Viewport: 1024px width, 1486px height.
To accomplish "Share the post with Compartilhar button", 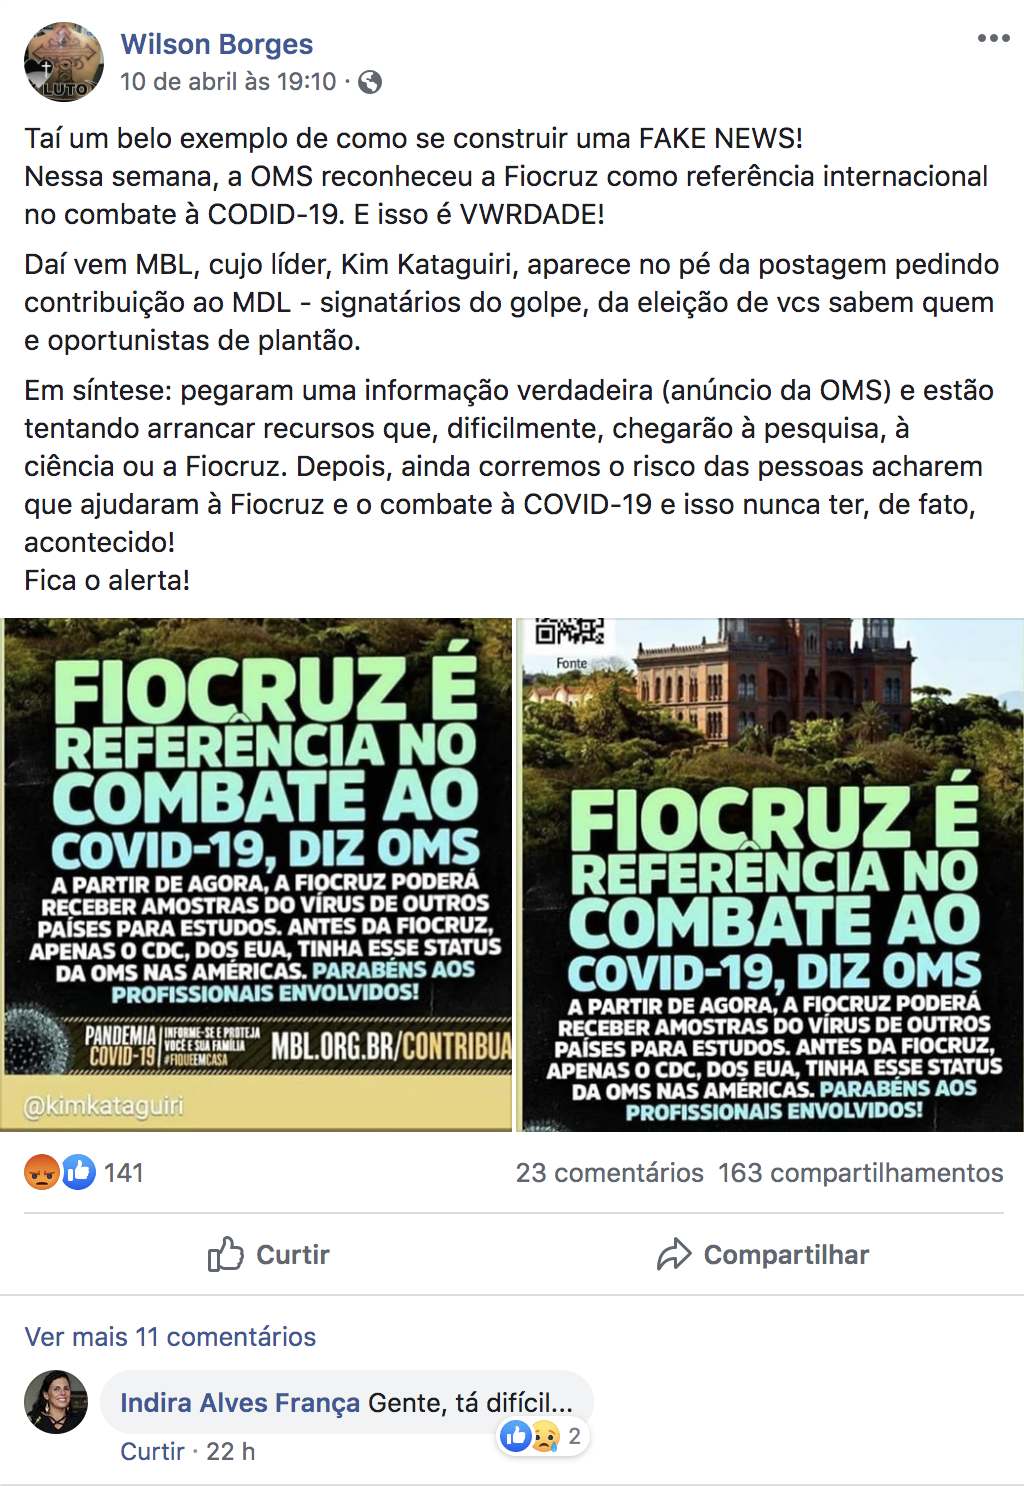I will [x=763, y=1254].
